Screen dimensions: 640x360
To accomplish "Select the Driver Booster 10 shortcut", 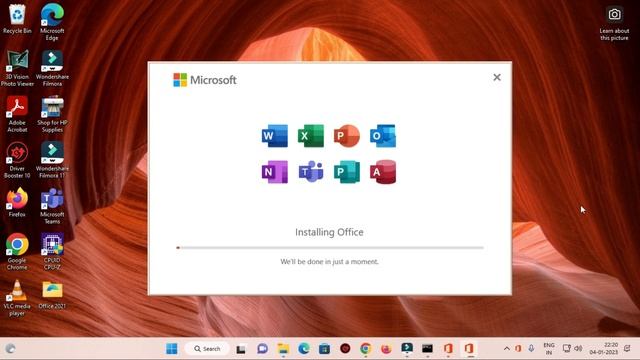I will tap(17, 160).
